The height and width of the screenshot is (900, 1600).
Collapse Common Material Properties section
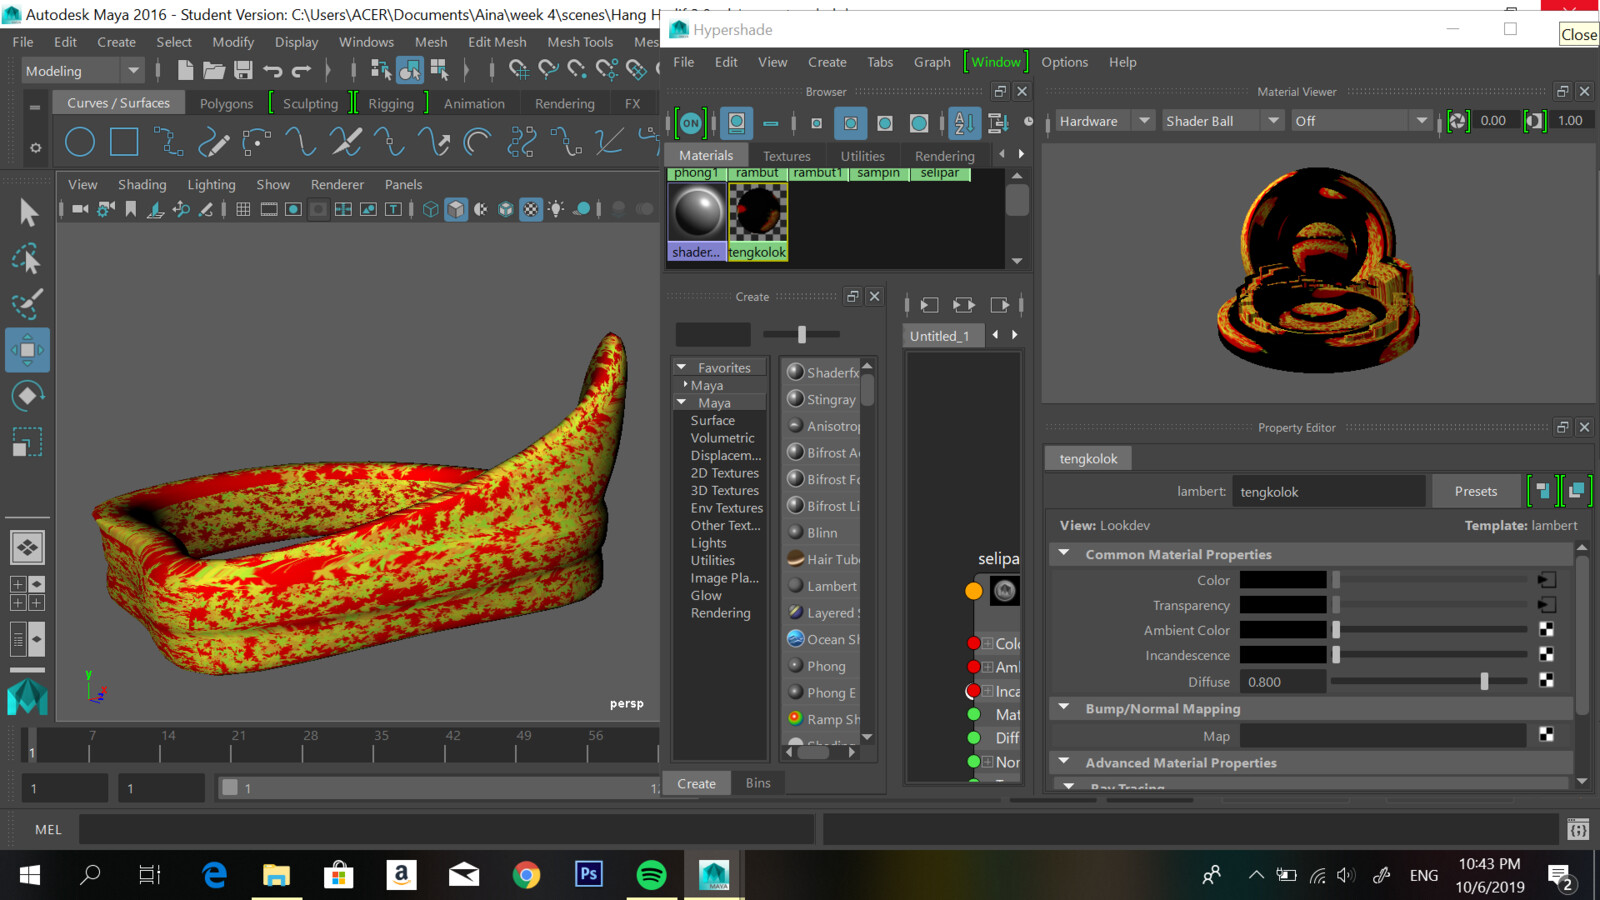coord(1064,553)
